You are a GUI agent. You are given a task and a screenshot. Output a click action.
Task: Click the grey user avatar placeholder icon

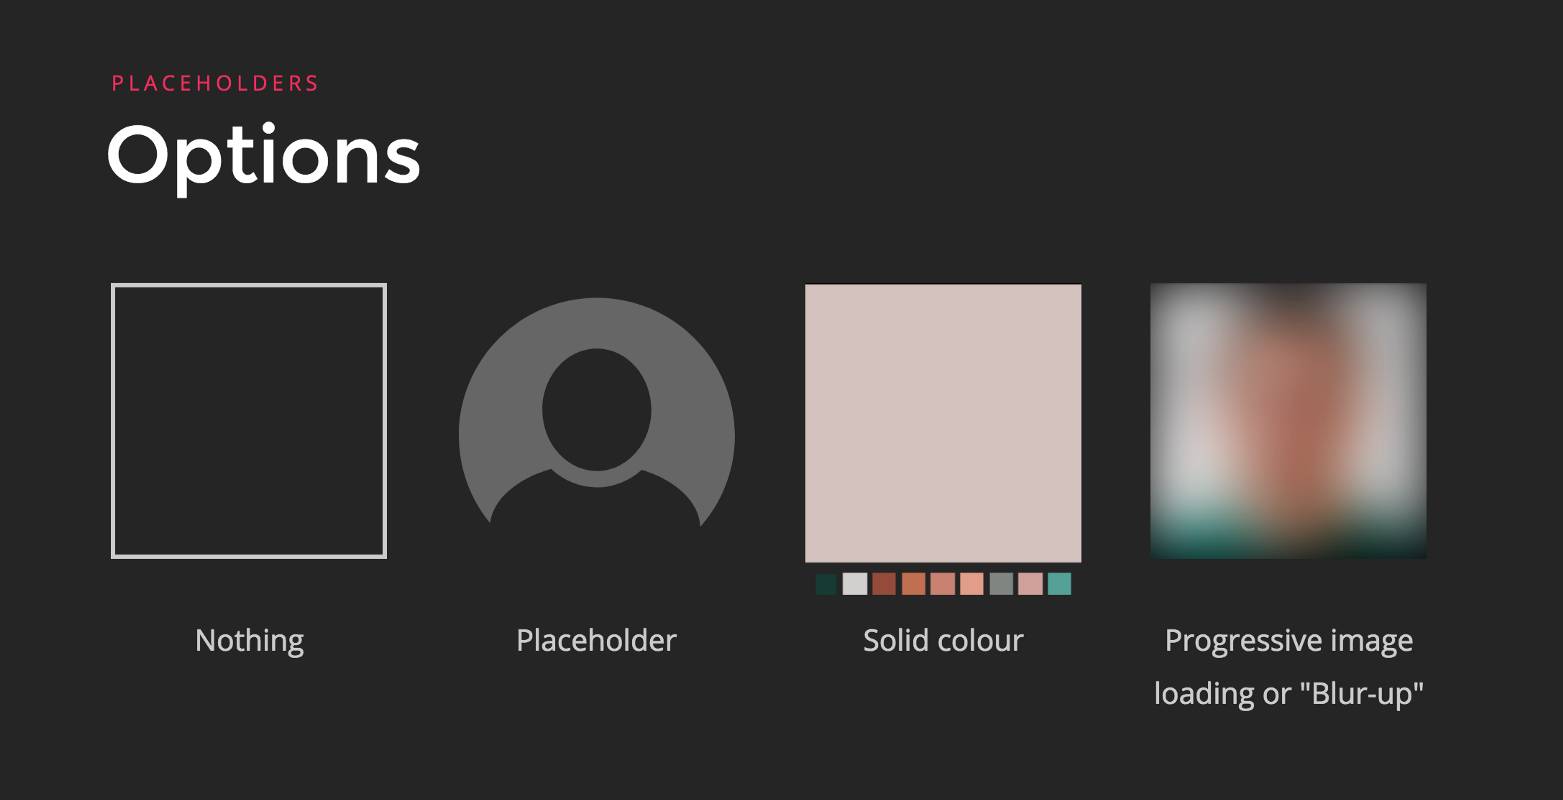click(x=596, y=420)
